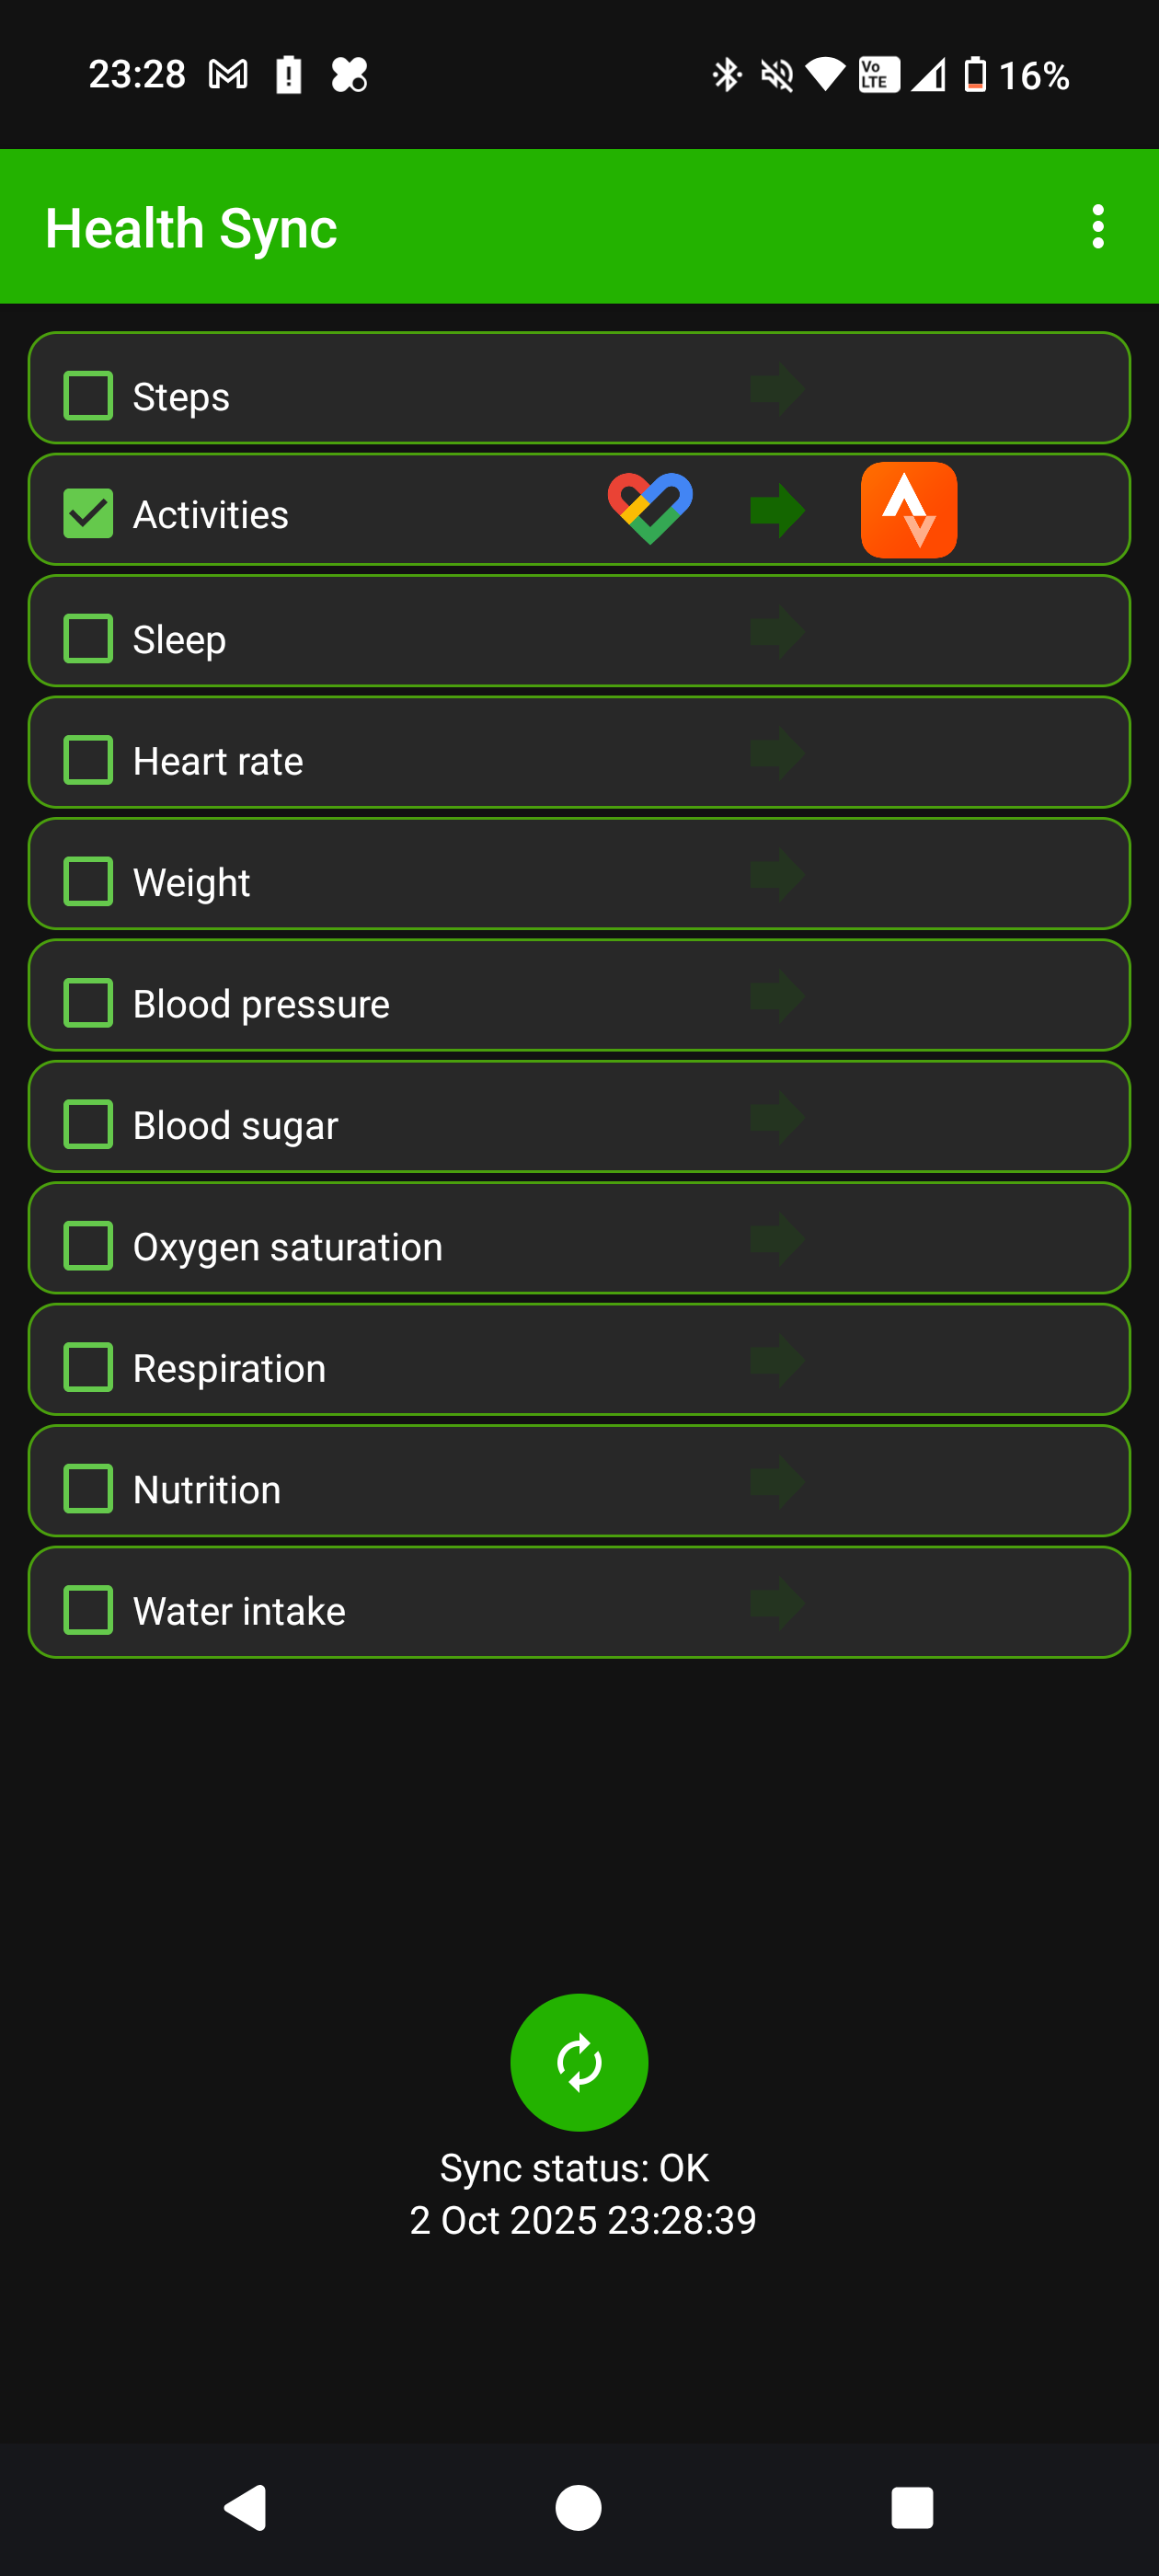Tap the Blood pressure row label
The width and height of the screenshot is (1159, 2576).
pos(261,1004)
